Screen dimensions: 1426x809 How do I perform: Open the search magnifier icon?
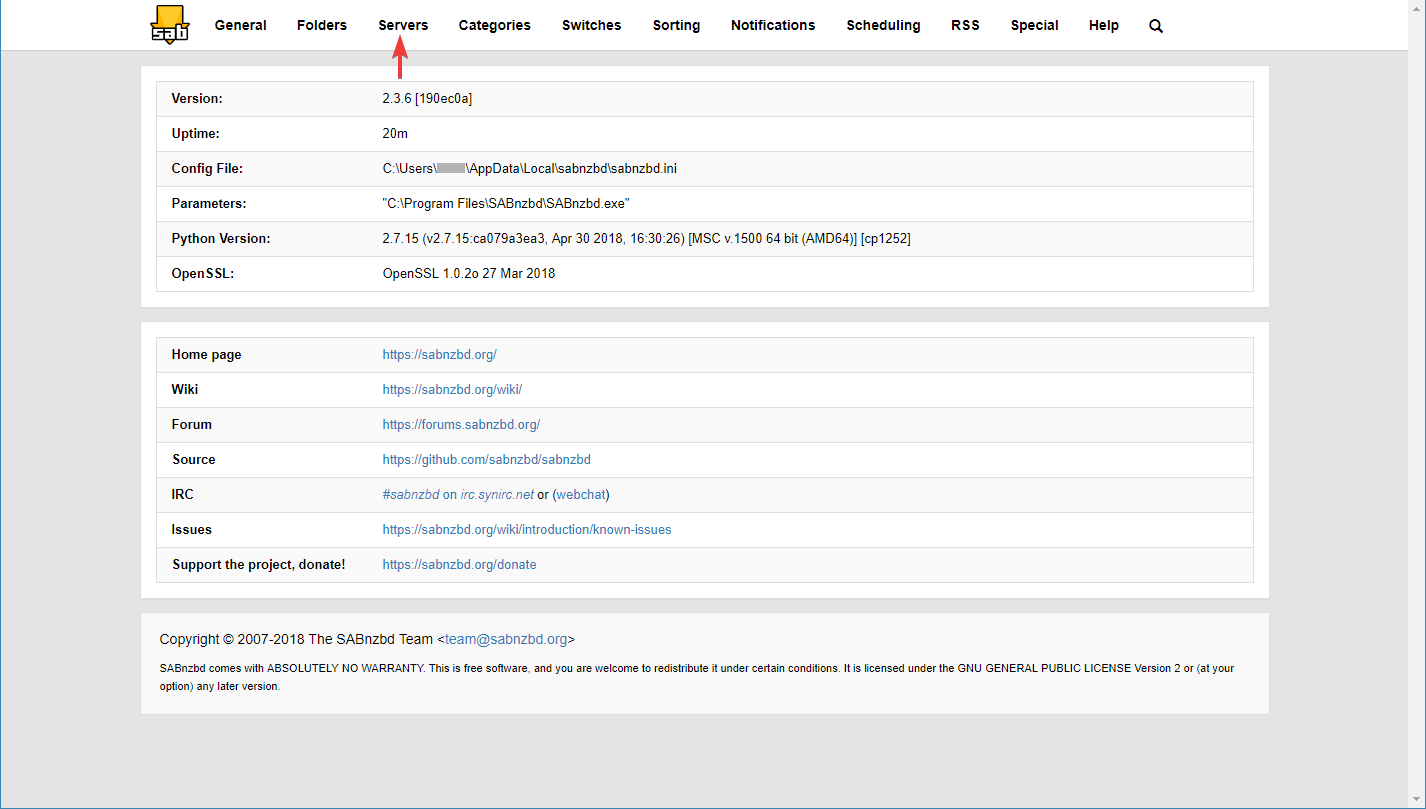click(x=1156, y=26)
